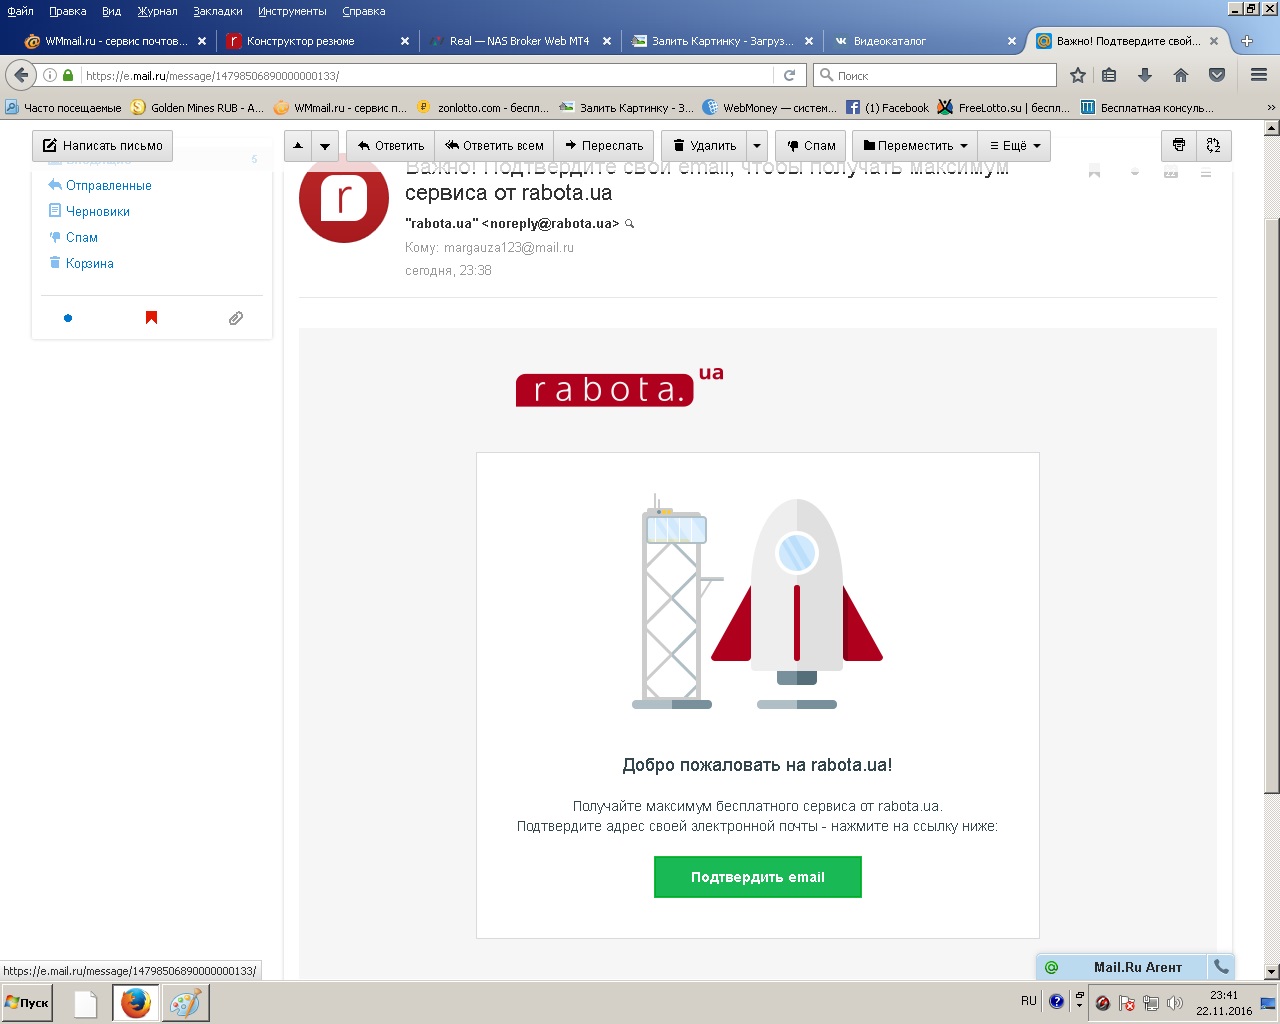Click the green Подтвердить email button
This screenshot has width=1280, height=1024.
point(758,877)
